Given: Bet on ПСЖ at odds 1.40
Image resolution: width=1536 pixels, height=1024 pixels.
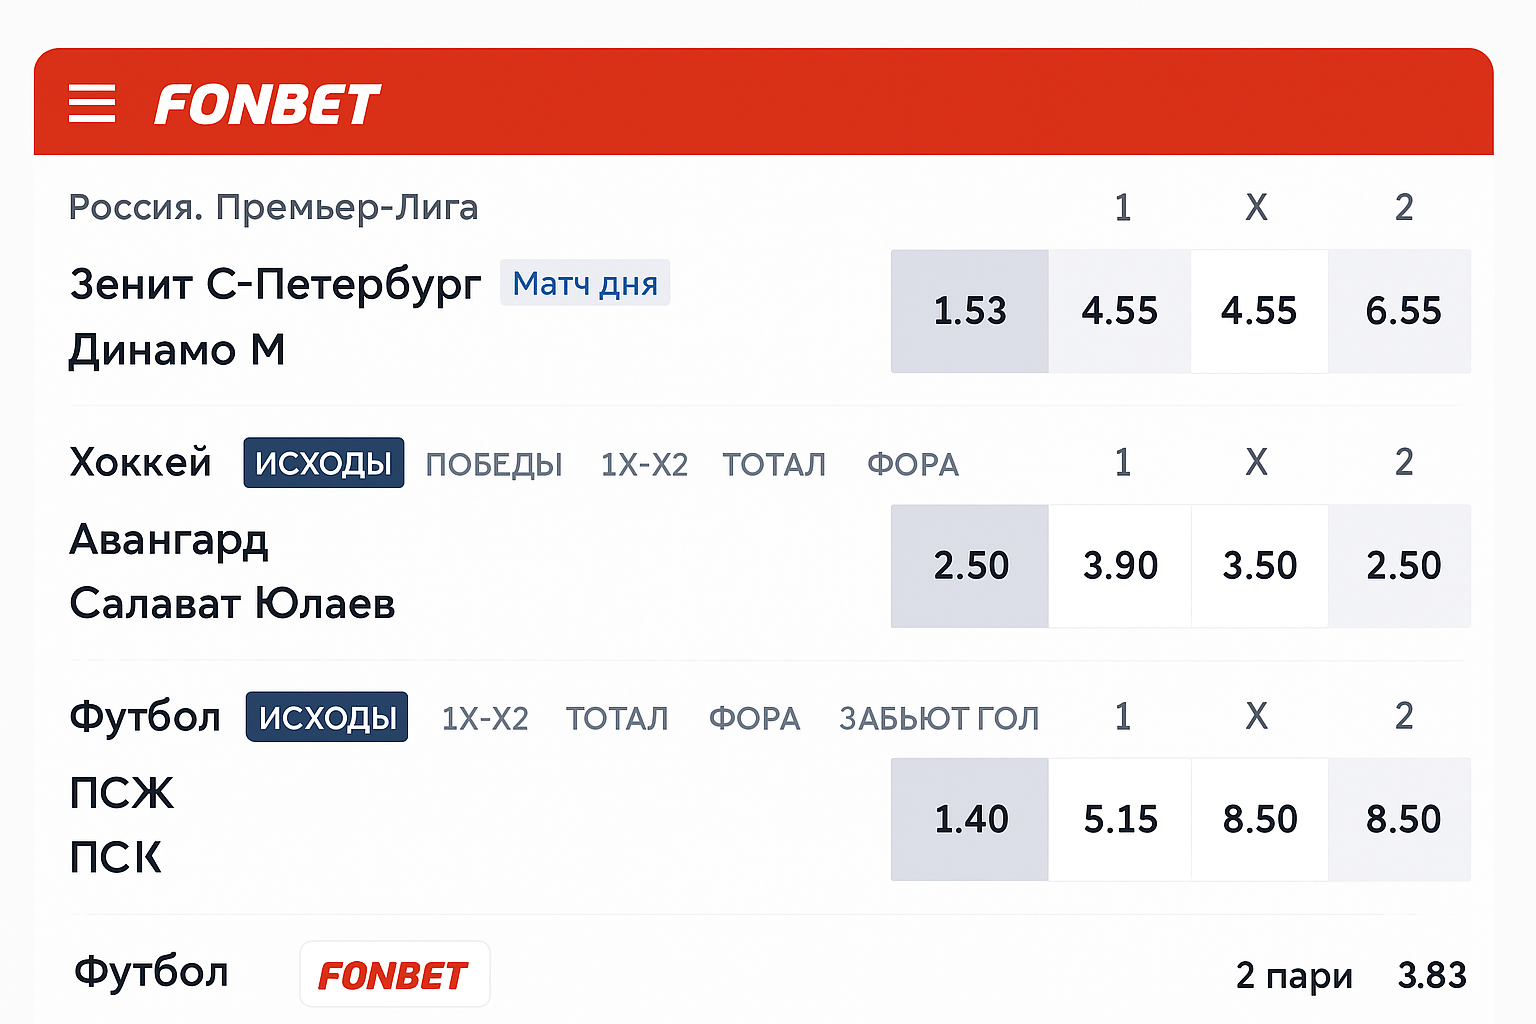Looking at the screenshot, I should pyautogui.click(x=970, y=820).
